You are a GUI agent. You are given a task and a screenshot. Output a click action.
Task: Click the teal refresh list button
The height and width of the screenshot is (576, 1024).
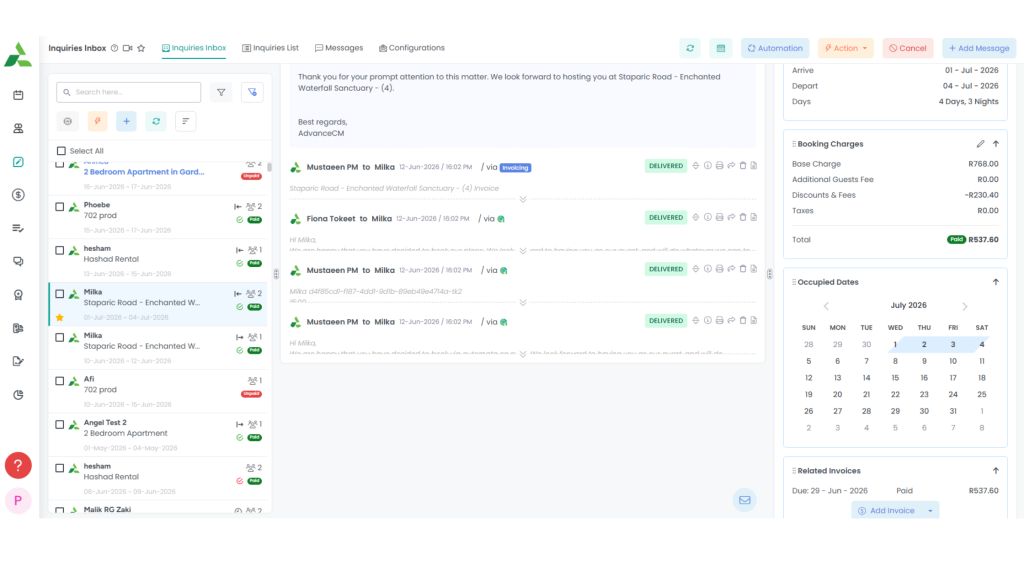pyautogui.click(x=156, y=121)
